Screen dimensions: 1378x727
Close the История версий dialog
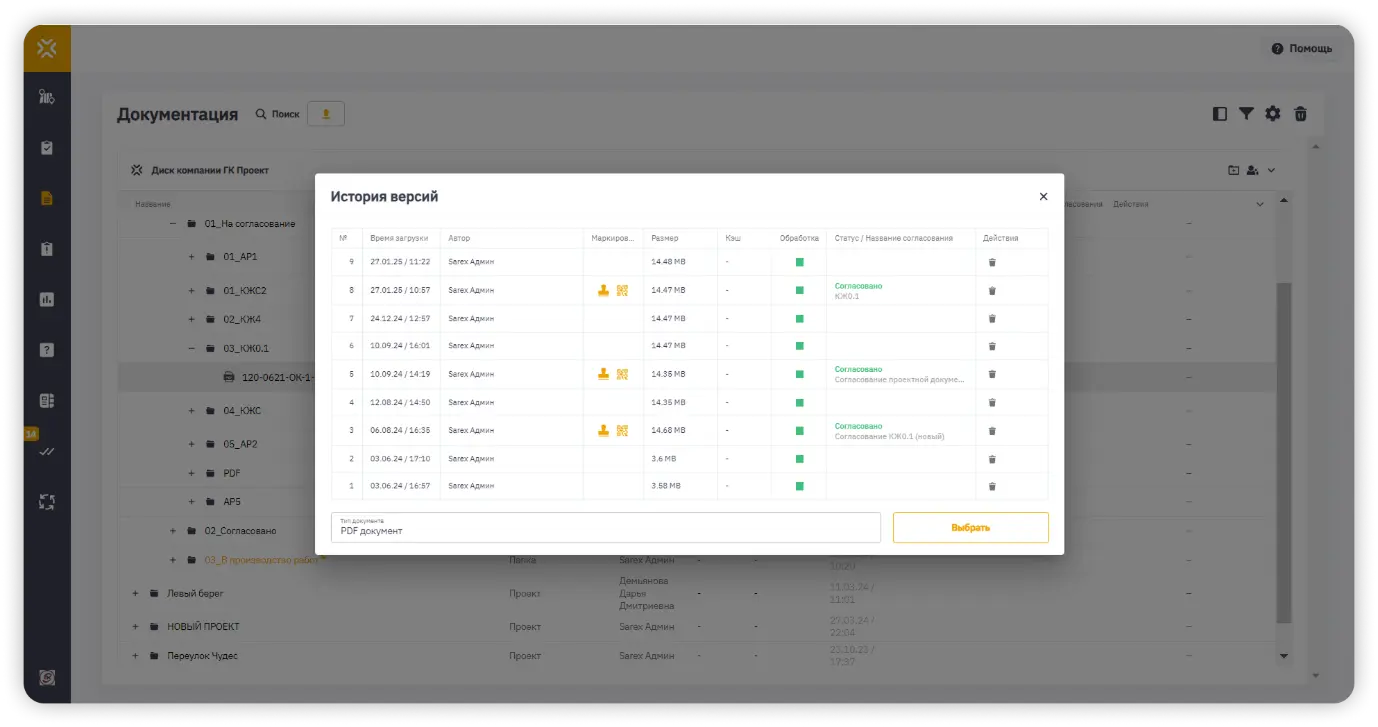1043,197
